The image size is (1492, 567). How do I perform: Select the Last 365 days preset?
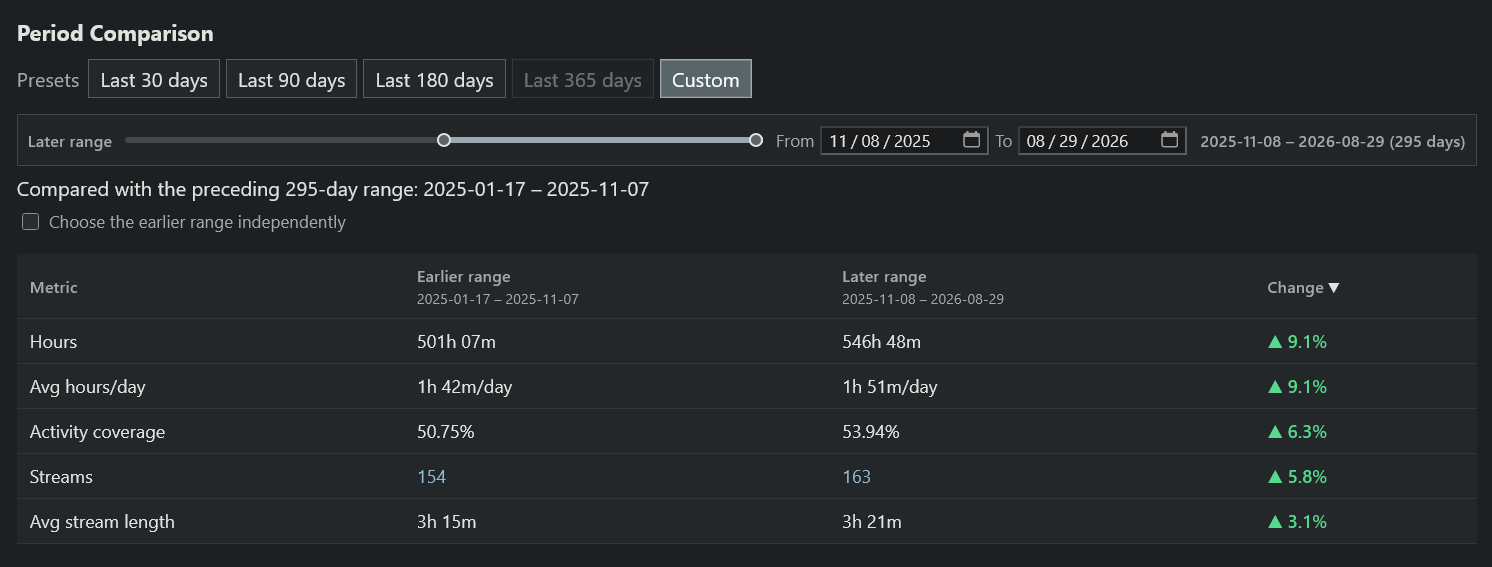coord(583,80)
